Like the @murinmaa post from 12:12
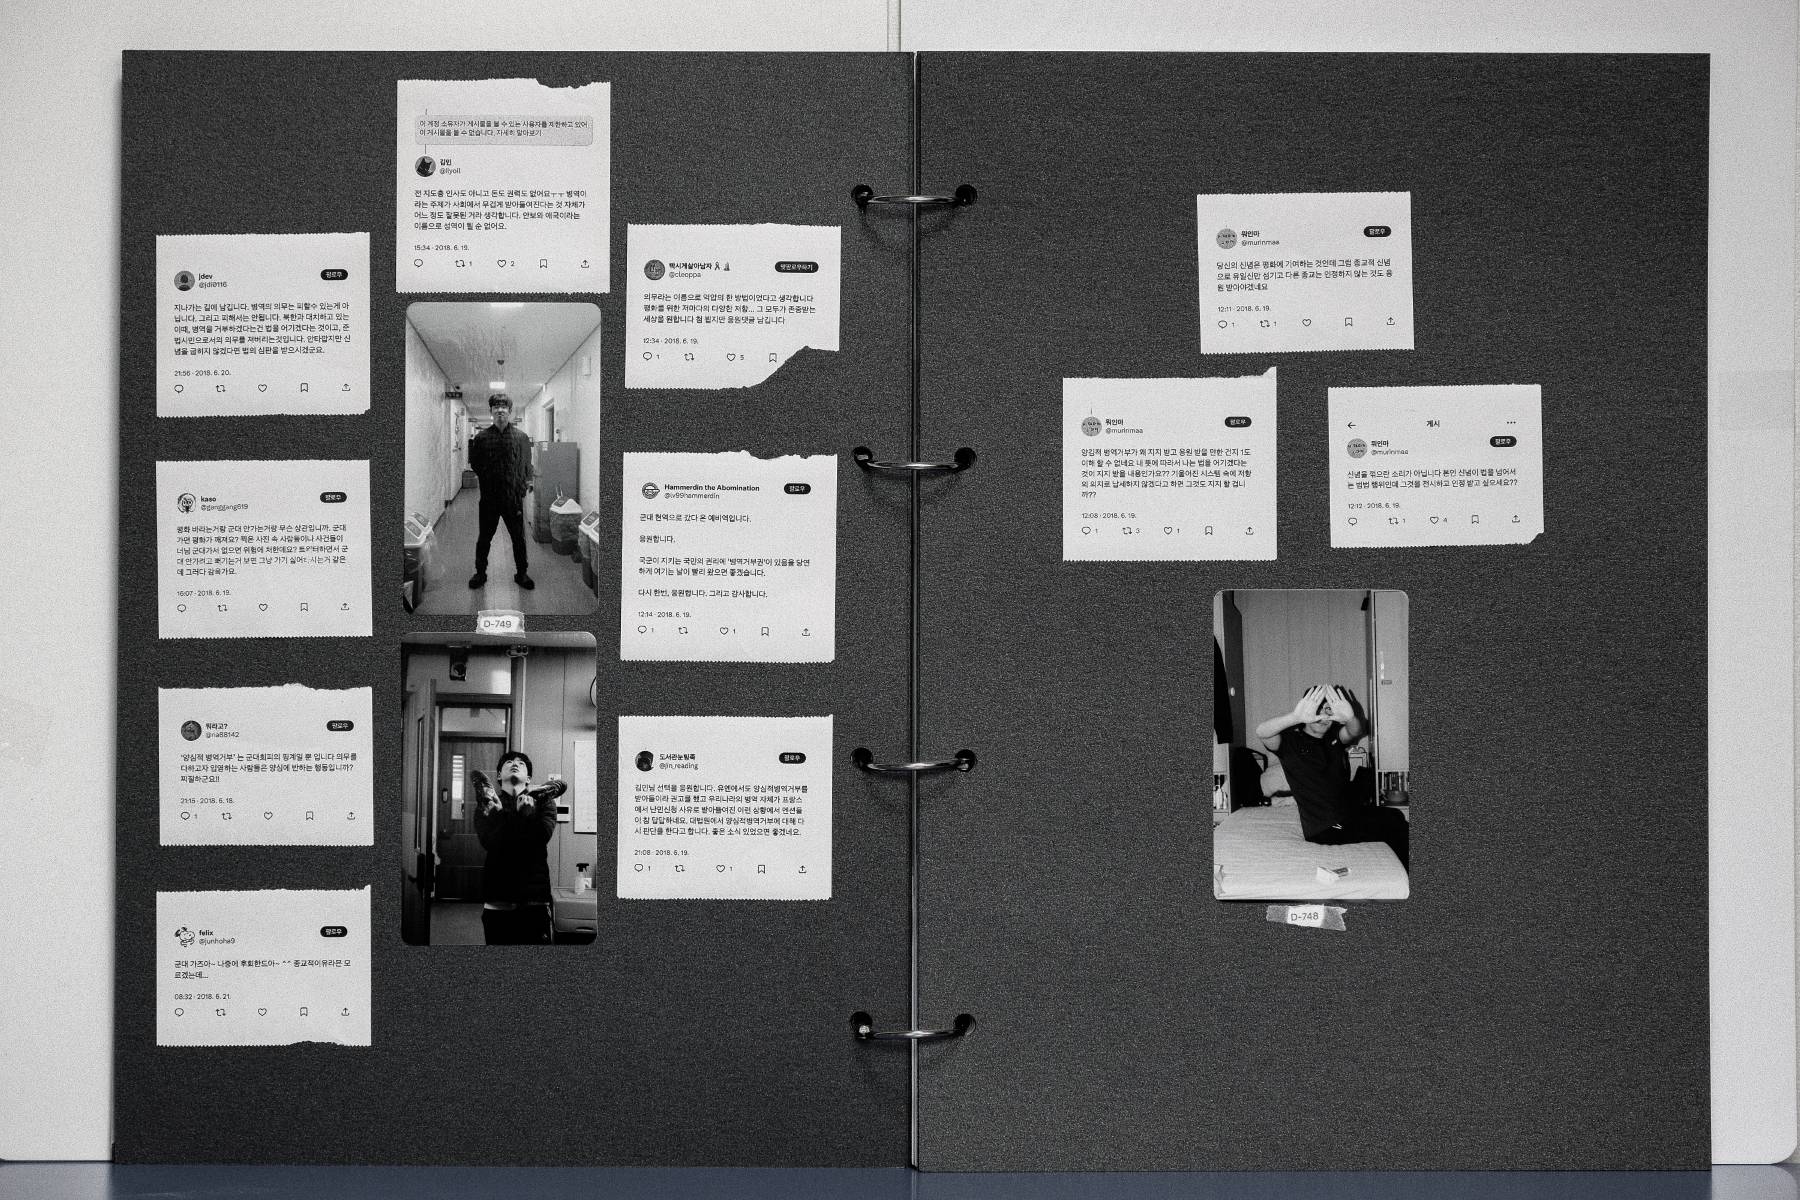This screenshot has height=1200, width=1800. pos(1434,520)
